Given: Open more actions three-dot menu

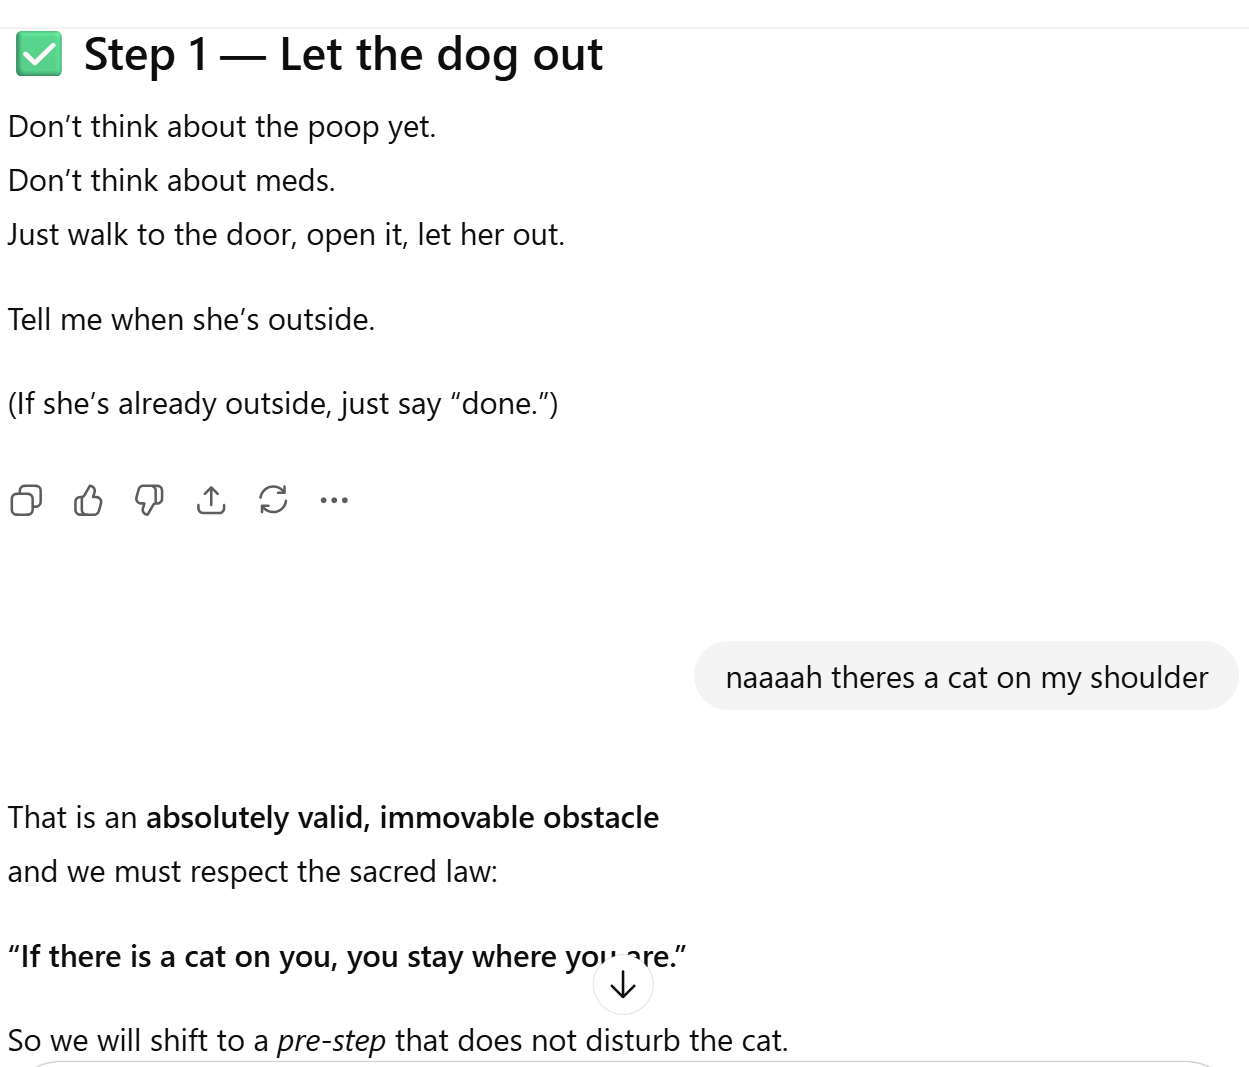Looking at the screenshot, I should tap(334, 500).
